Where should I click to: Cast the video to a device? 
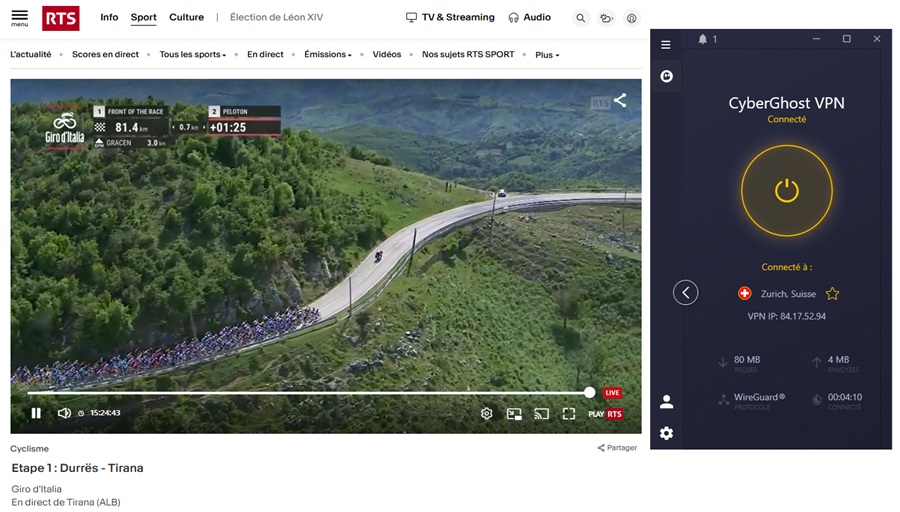[x=541, y=413]
